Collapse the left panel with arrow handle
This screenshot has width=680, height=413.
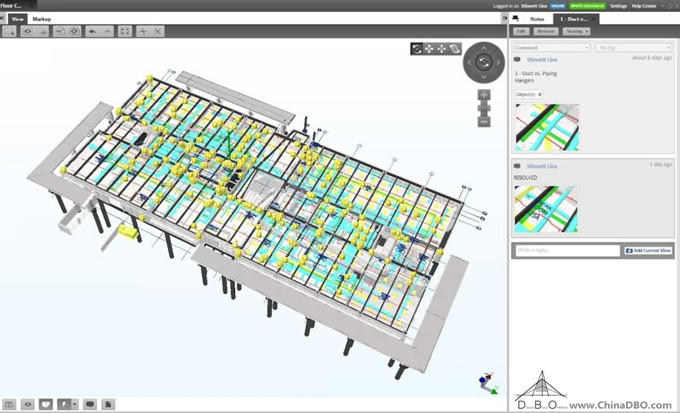[x=3, y=19]
